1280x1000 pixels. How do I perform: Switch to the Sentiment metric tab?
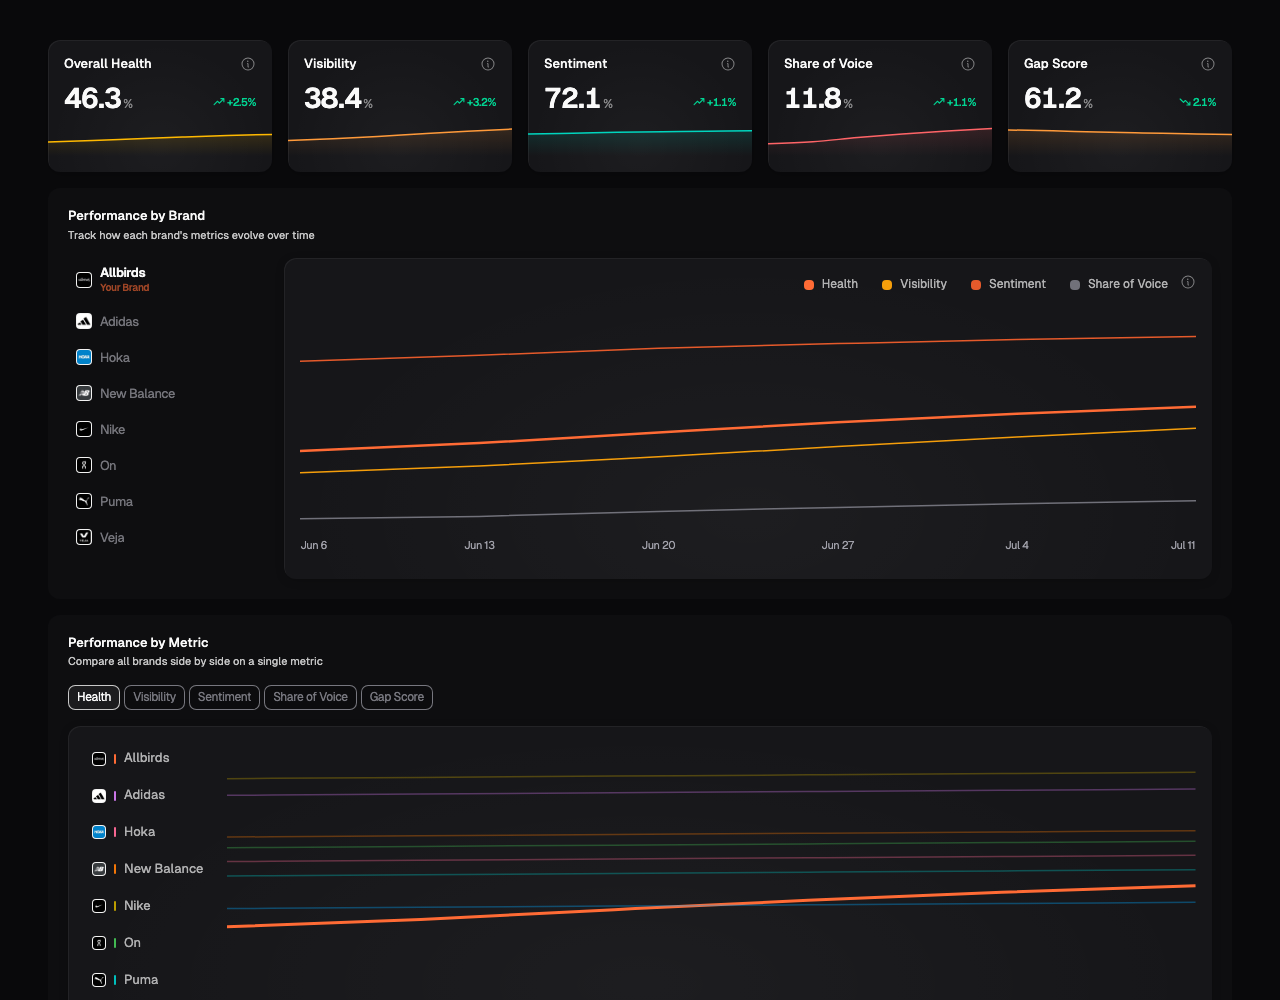click(x=224, y=697)
